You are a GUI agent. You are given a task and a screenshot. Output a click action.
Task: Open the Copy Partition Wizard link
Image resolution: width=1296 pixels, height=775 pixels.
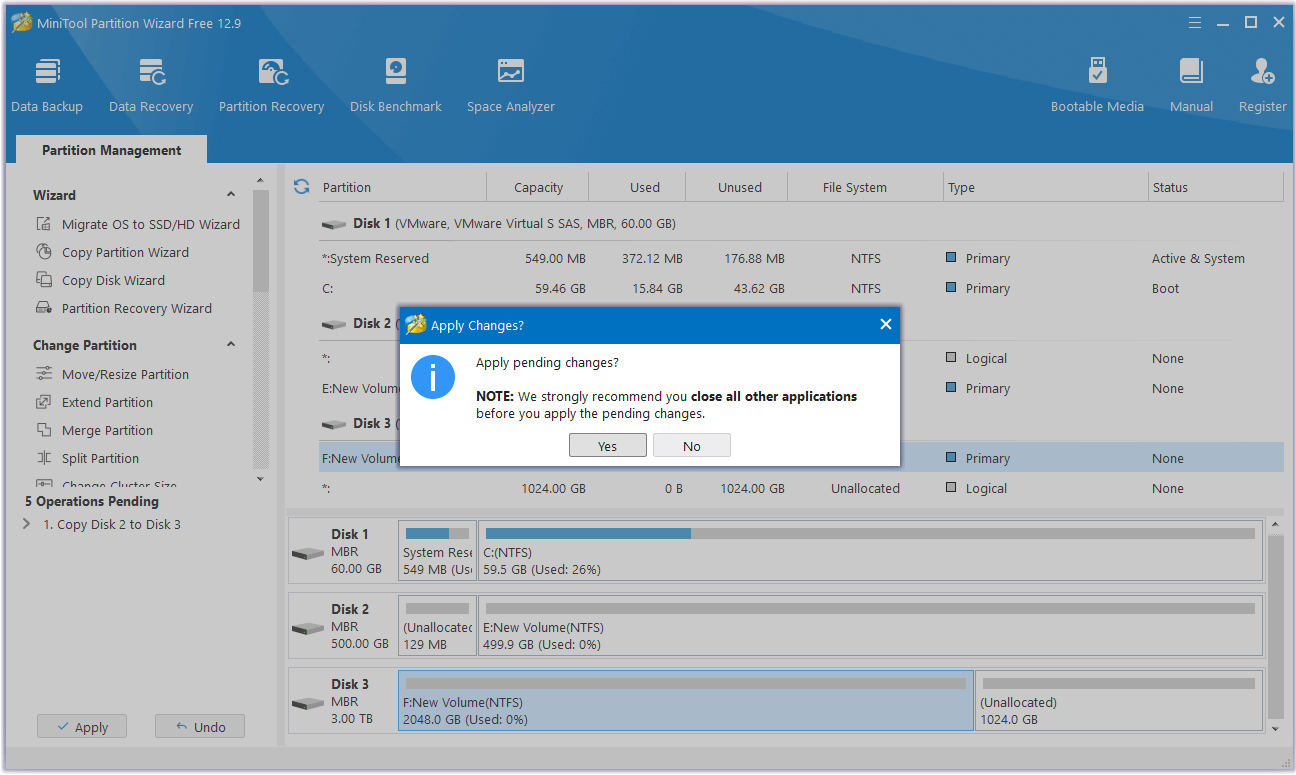click(x=125, y=252)
